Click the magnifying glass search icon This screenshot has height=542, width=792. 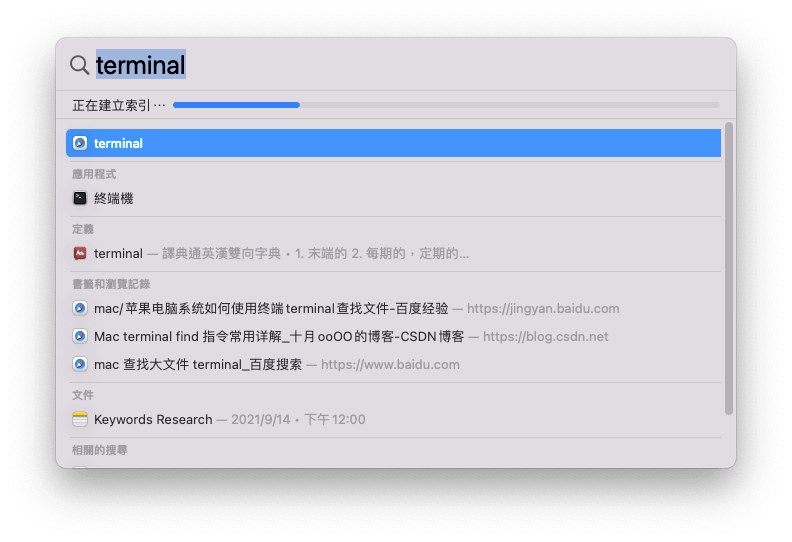pyautogui.click(x=79, y=65)
